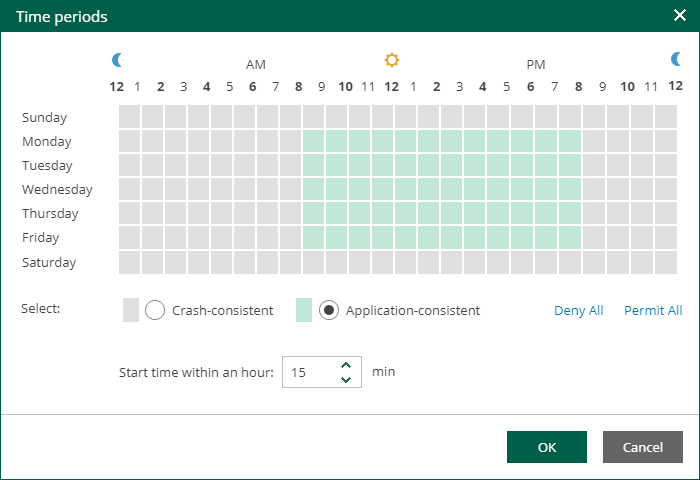This screenshot has height=480, width=700.
Task: Click the Deny All link
Action: pyautogui.click(x=578, y=310)
